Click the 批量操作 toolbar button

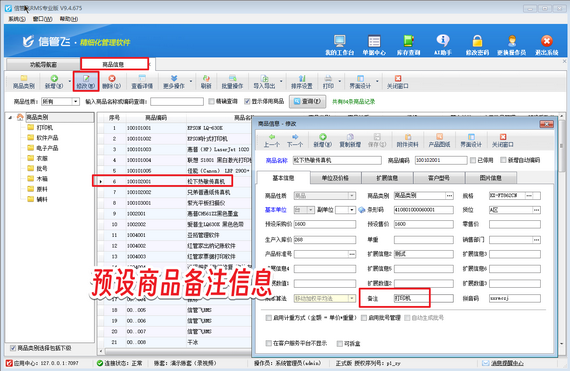pyautogui.click(x=232, y=82)
